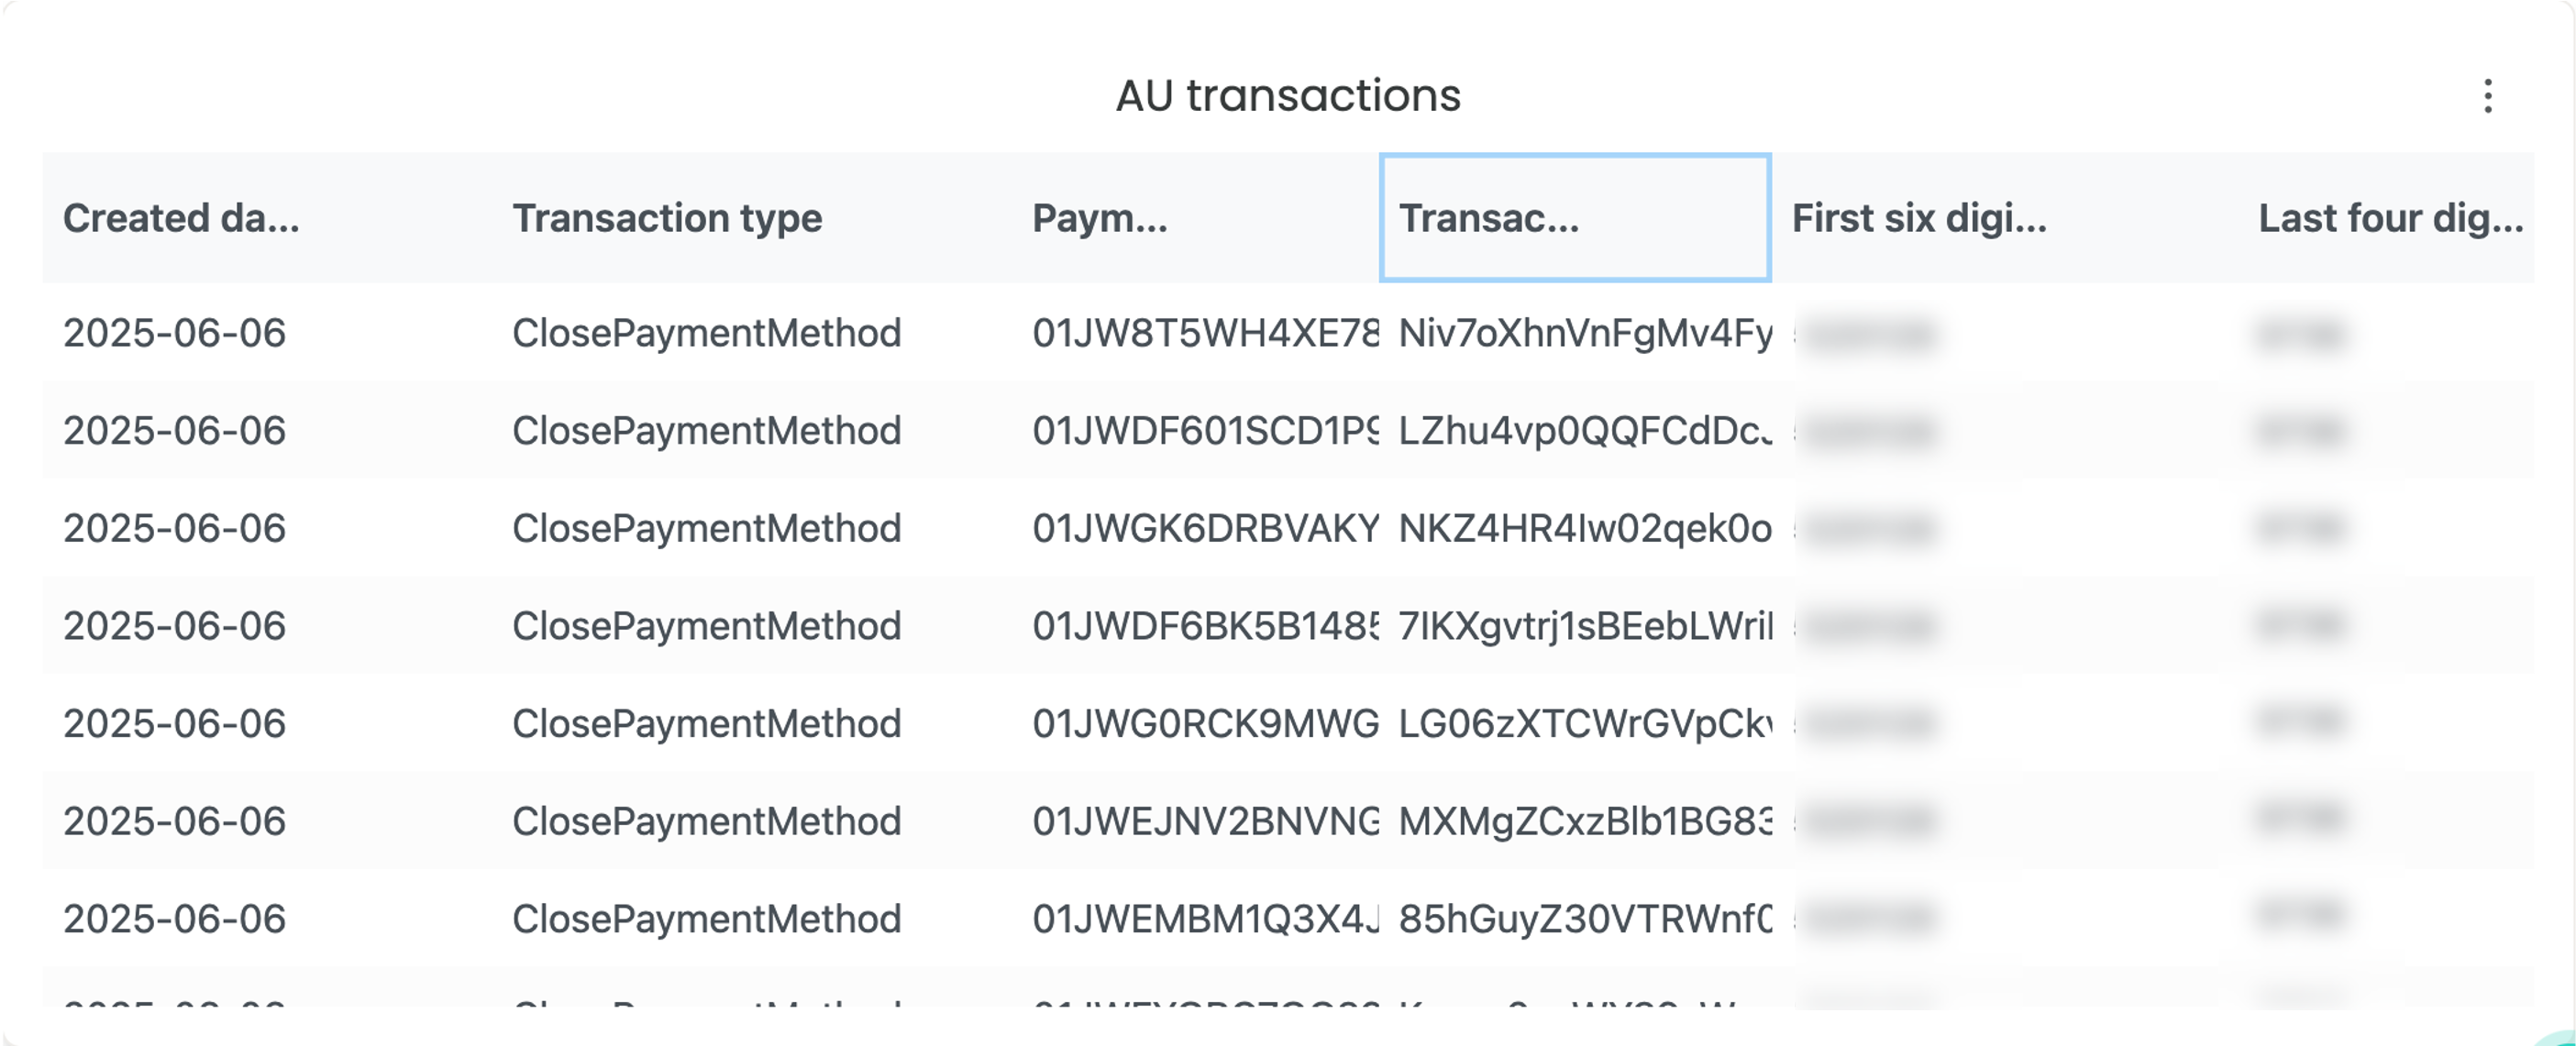Sort by Created date column header
The width and height of the screenshot is (2576, 1046).
(181, 218)
